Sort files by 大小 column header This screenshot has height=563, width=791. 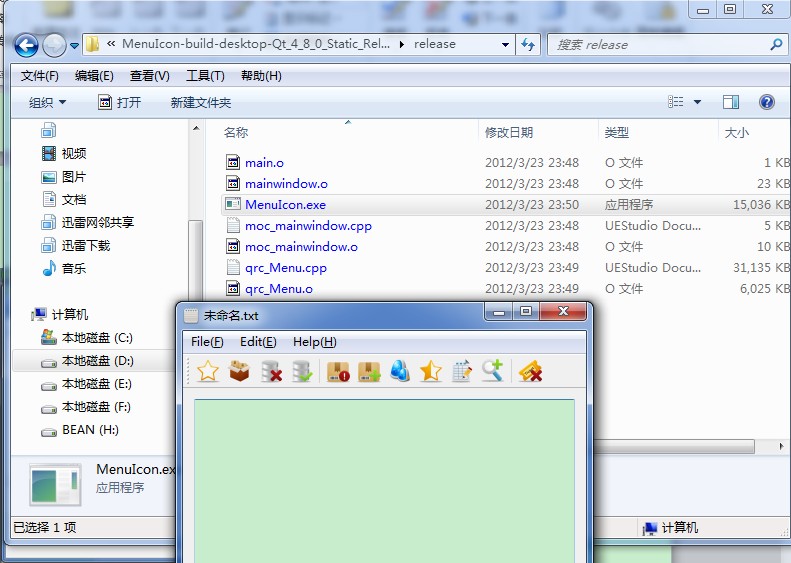coord(737,132)
